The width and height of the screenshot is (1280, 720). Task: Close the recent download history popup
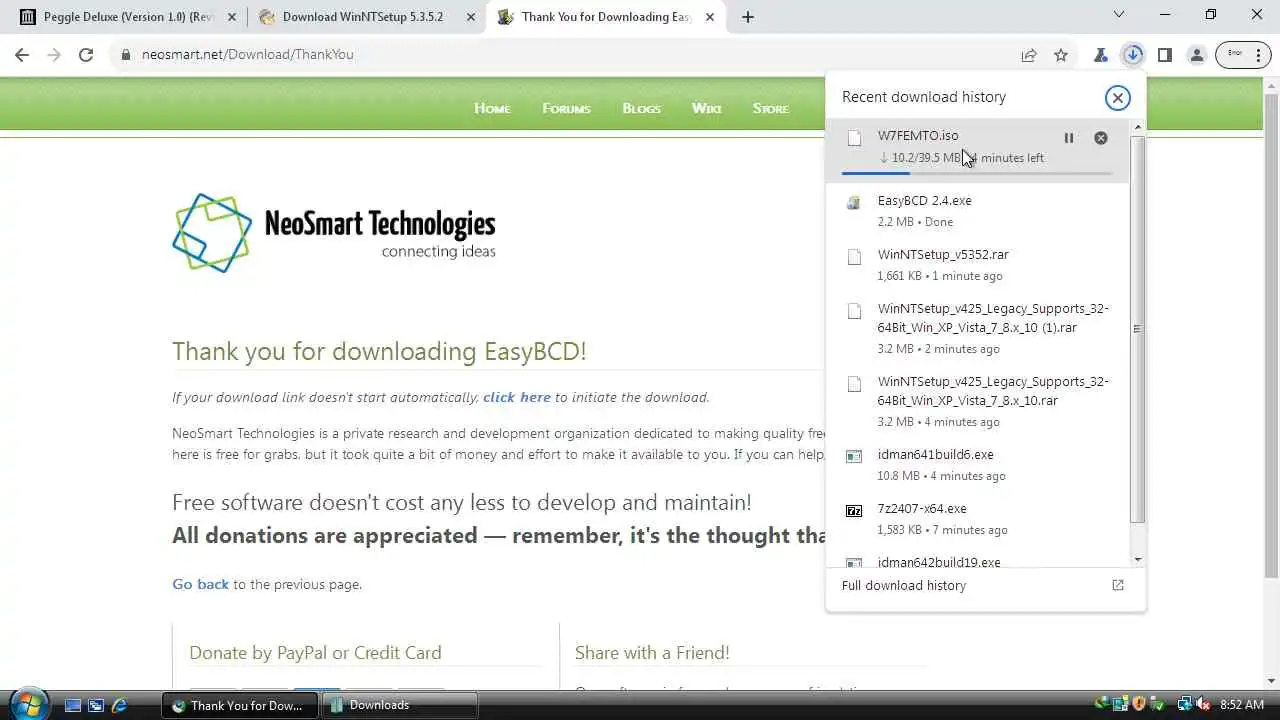click(x=1117, y=97)
